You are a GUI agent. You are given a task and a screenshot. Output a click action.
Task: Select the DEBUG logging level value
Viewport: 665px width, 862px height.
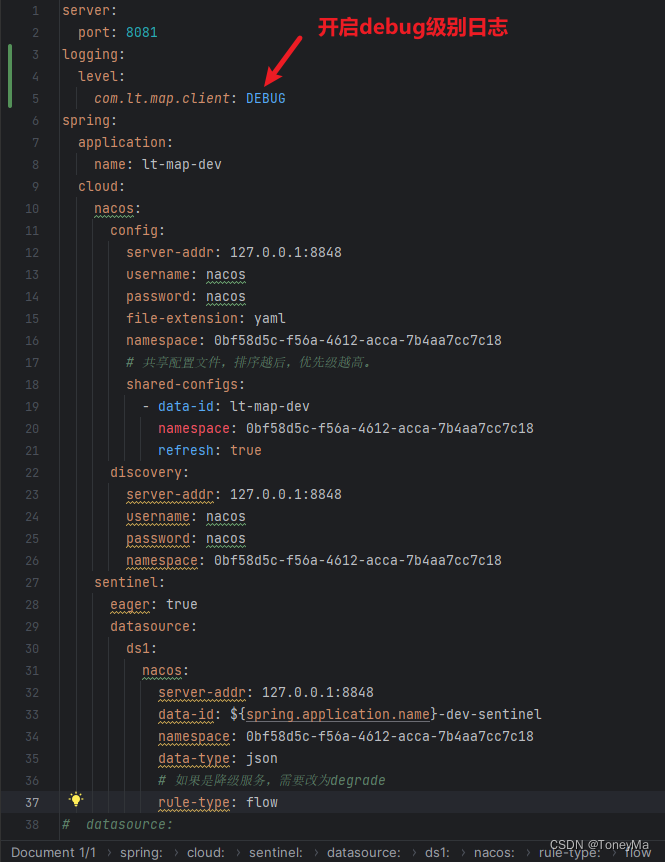coord(265,98)
